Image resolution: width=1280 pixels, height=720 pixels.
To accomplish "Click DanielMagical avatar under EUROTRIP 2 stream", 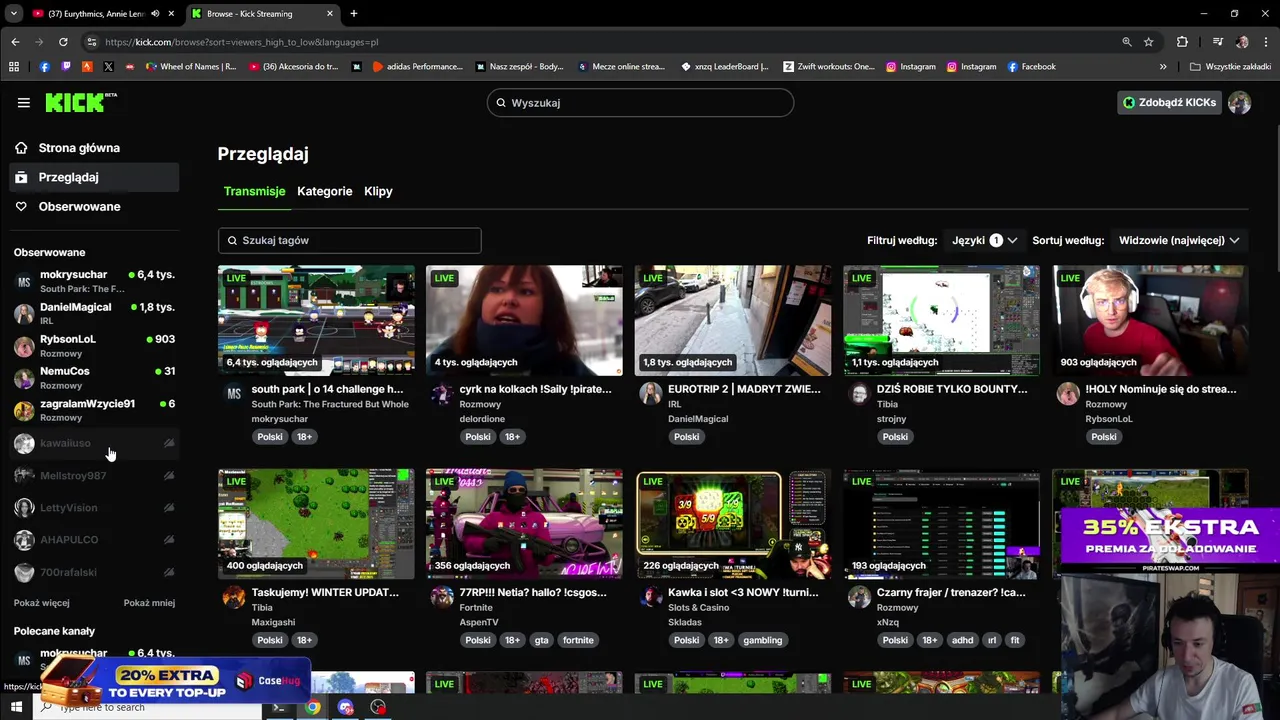I will click(x=651, y=393).
